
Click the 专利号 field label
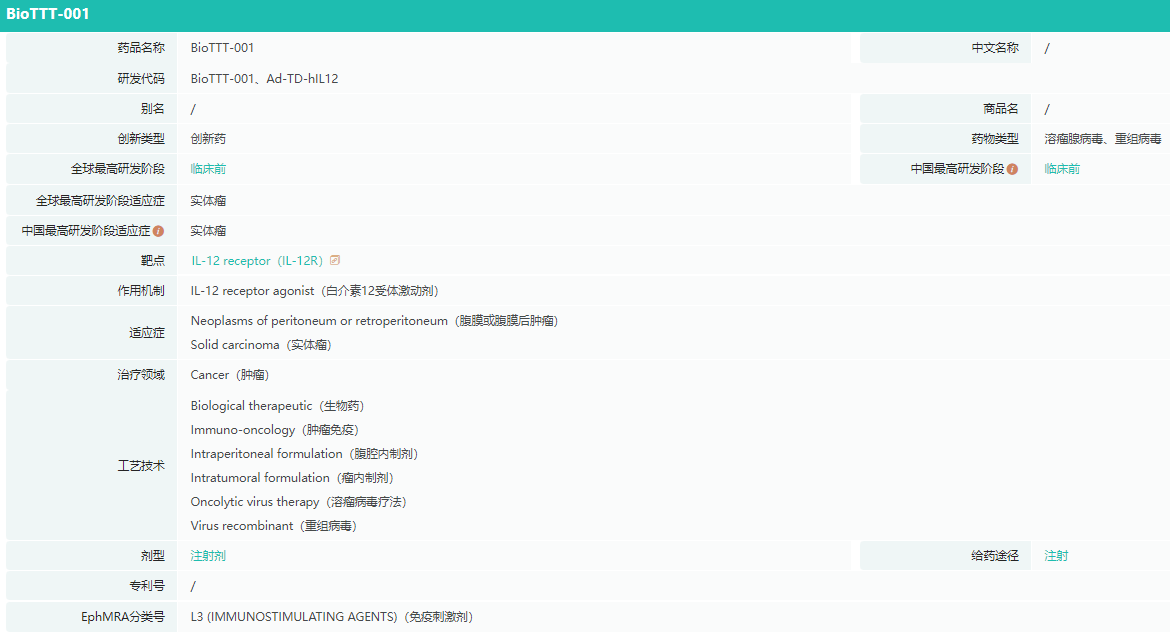click(147, 586)
